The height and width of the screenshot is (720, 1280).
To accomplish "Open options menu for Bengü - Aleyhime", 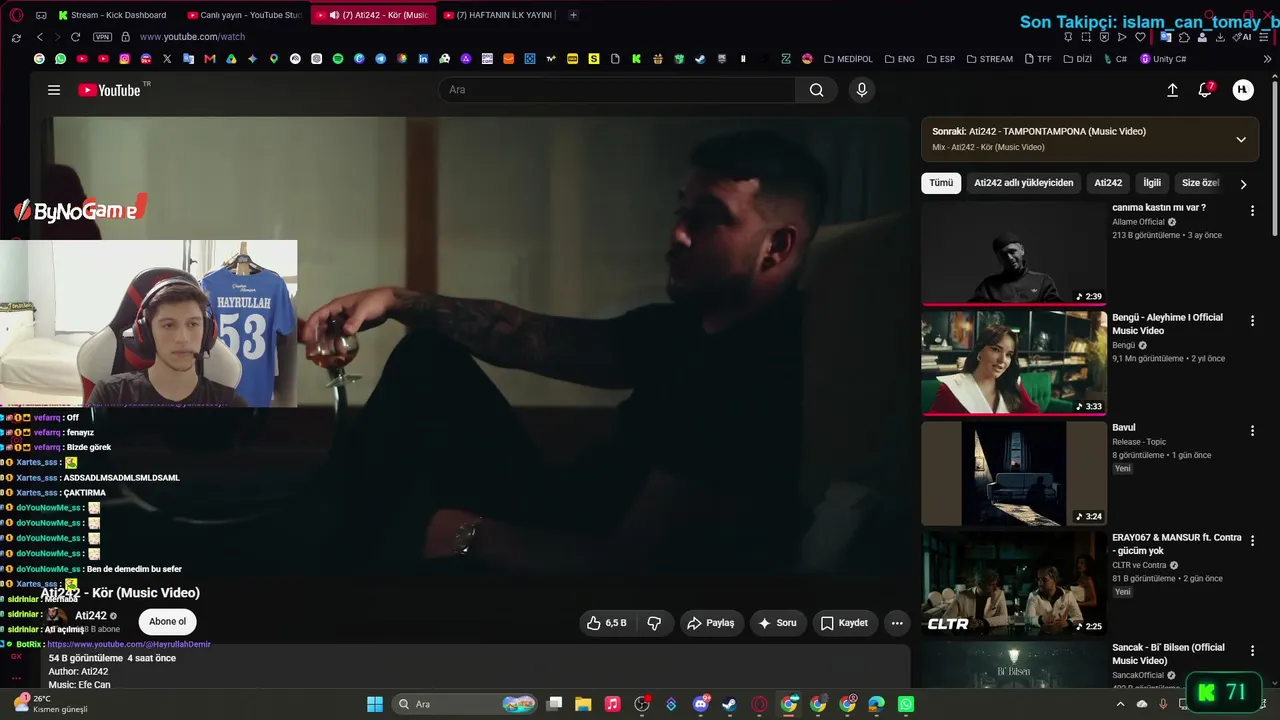I will tap(1252, 321).
